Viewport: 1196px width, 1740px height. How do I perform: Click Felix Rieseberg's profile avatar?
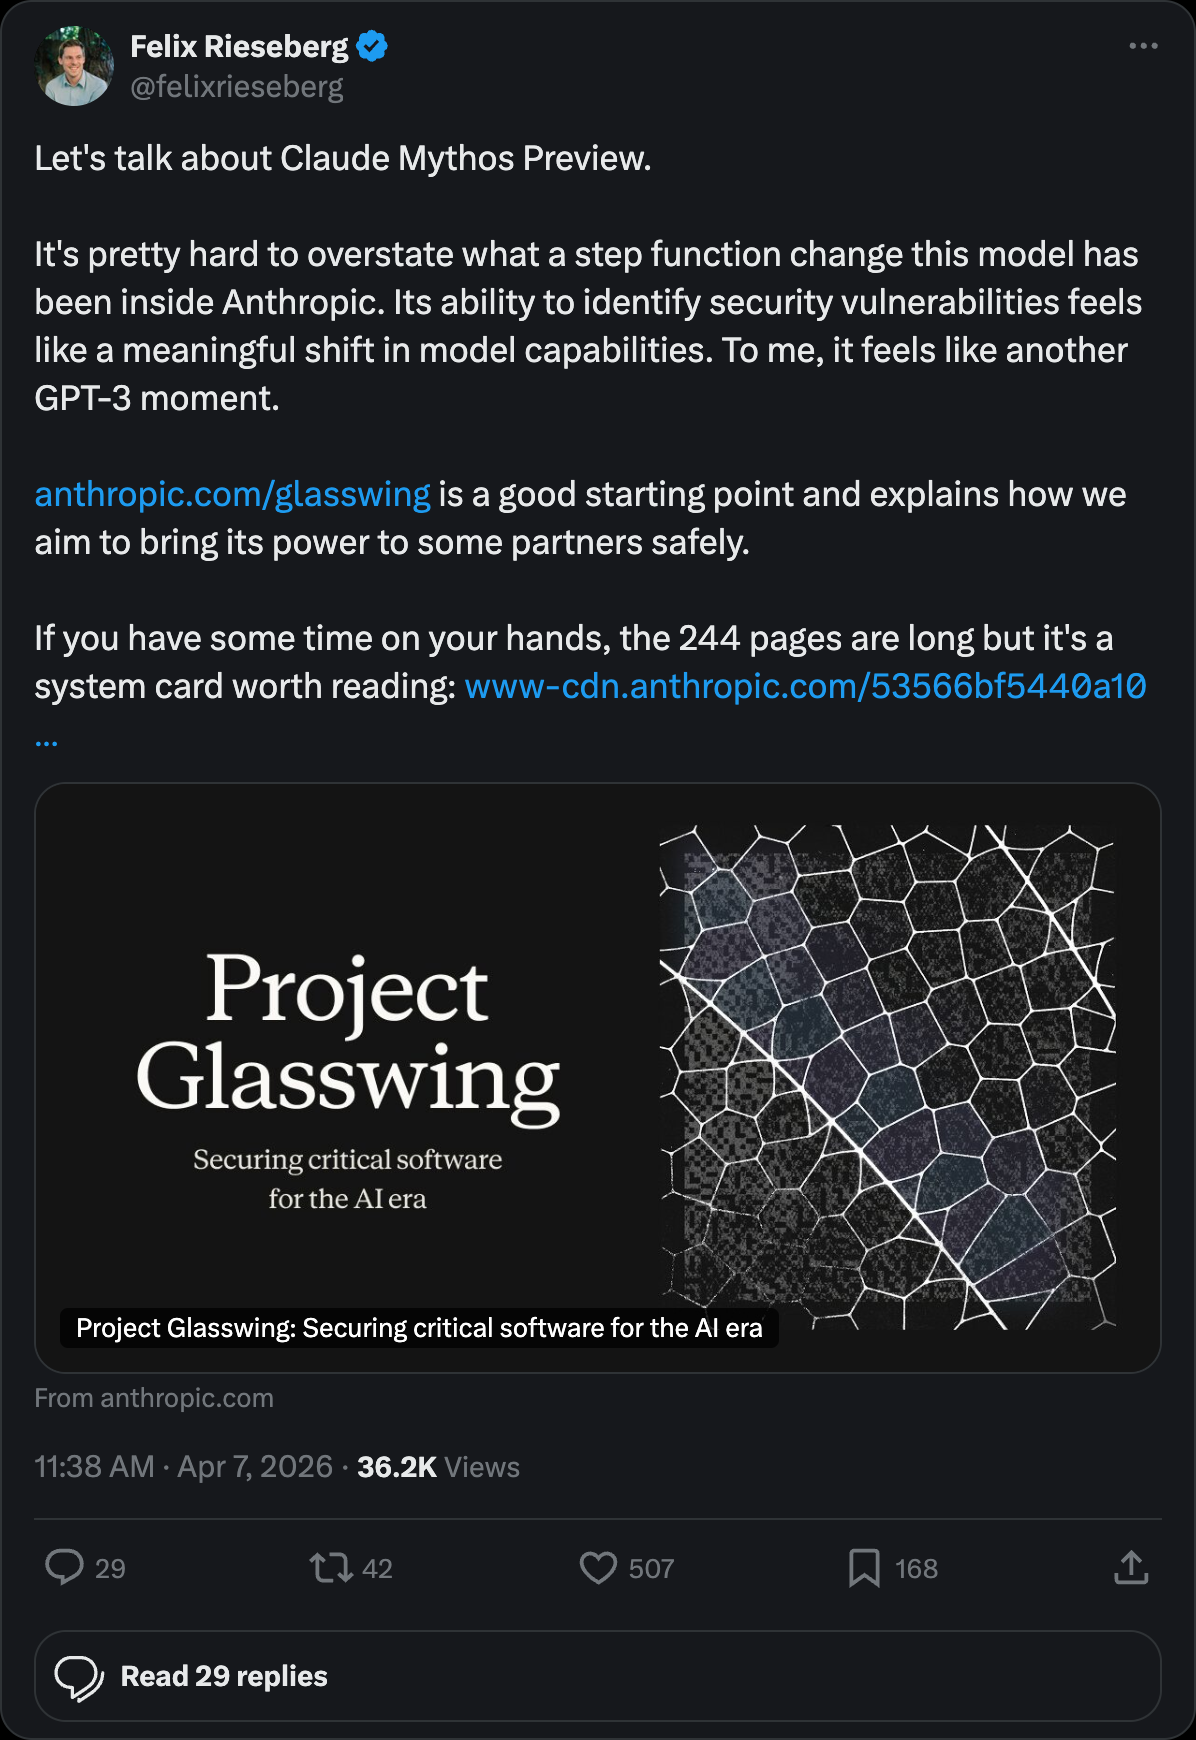pos(74,66)
